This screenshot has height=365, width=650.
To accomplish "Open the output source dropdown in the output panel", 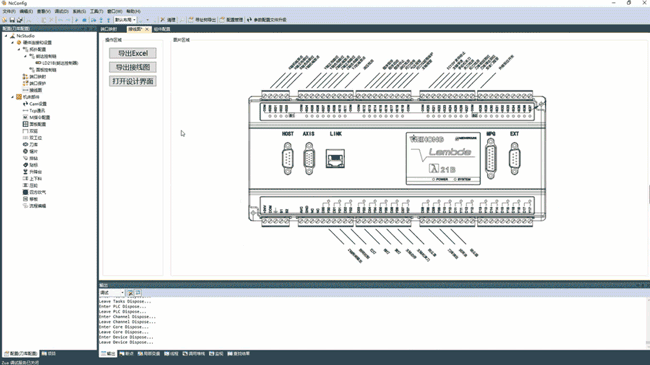I will click(x=112, y=293).
